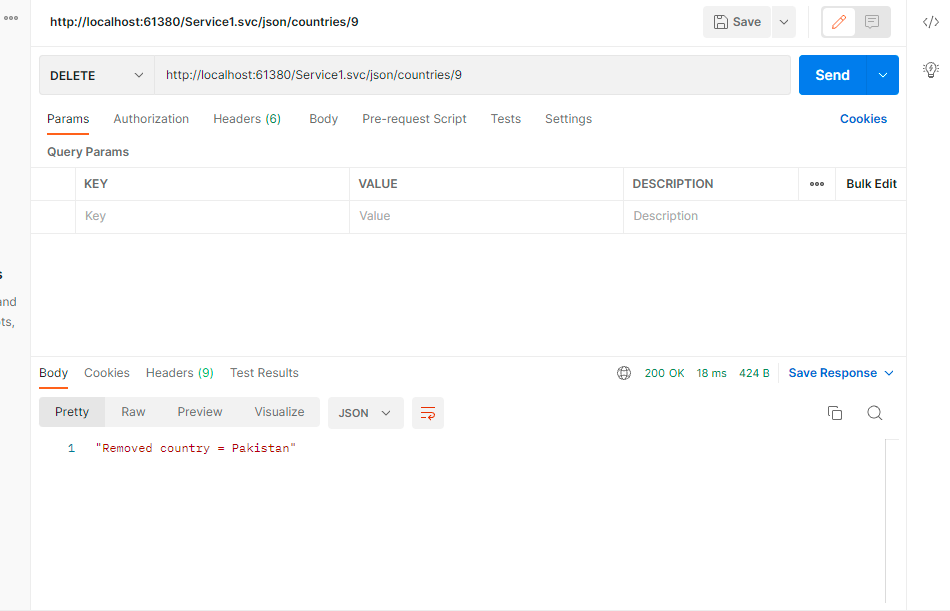This screenshot has width=950, height=611.
Task: Toggle the line wrap icon
Action: point(428,413)
